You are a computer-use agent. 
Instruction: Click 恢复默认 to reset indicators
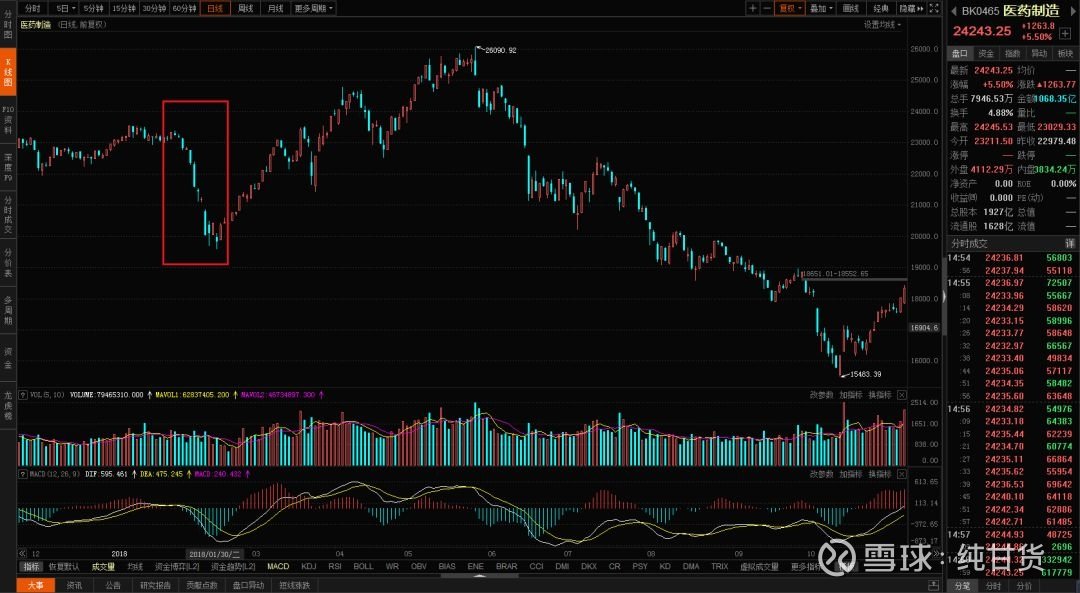(x=64, y=566)
